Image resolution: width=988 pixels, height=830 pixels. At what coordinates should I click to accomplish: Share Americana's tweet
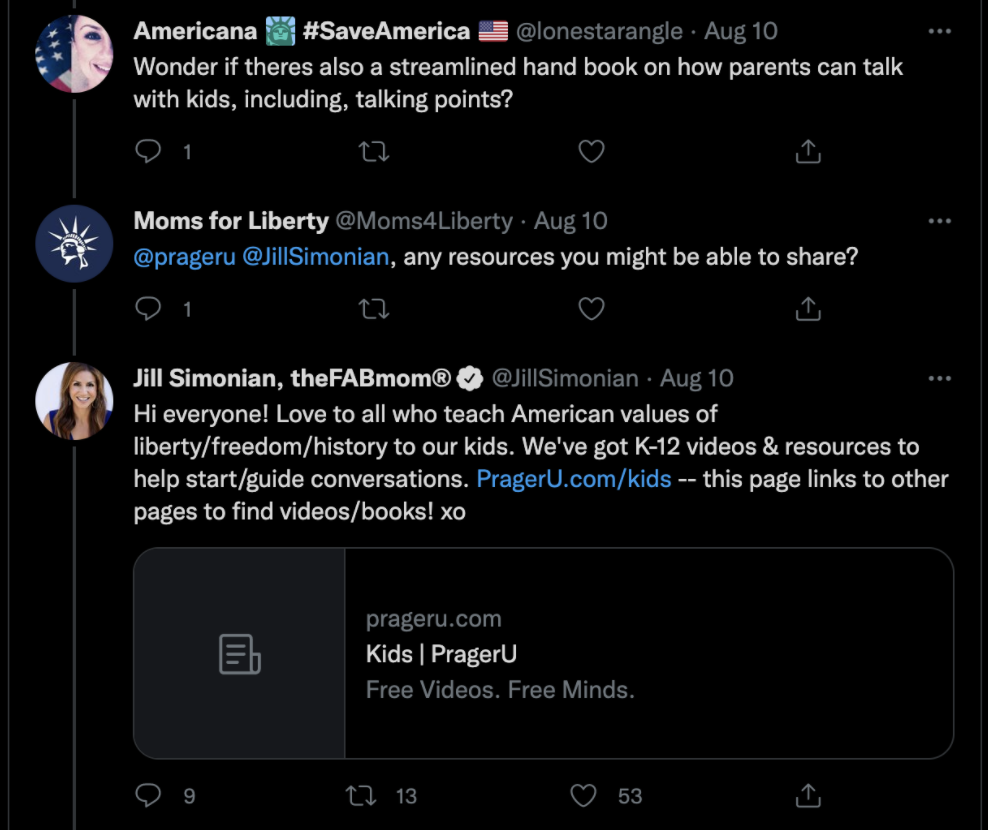(x=808, y=151)
